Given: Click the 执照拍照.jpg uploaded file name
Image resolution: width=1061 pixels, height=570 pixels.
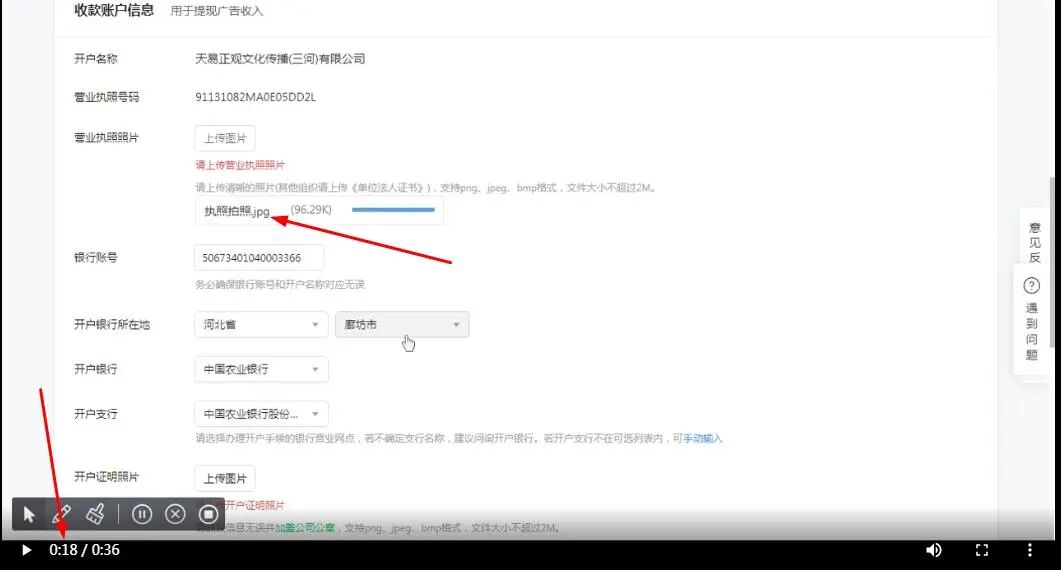Looking at the screenshot, I should pos(237,211).
